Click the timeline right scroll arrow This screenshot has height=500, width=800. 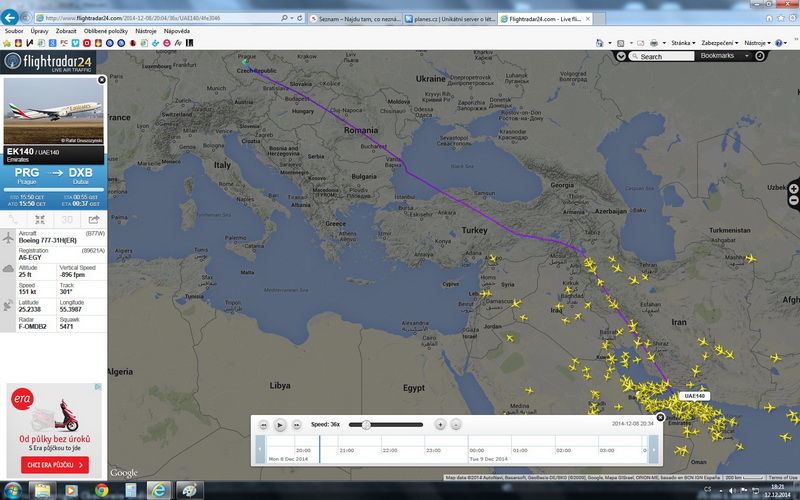tap(653, 449)
